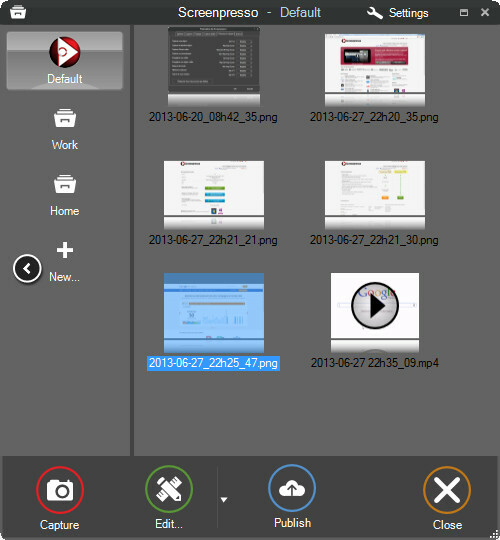This screenshot has height=540, width=500.
Task: Open Settings wrench icon
Action: point(375,13)
